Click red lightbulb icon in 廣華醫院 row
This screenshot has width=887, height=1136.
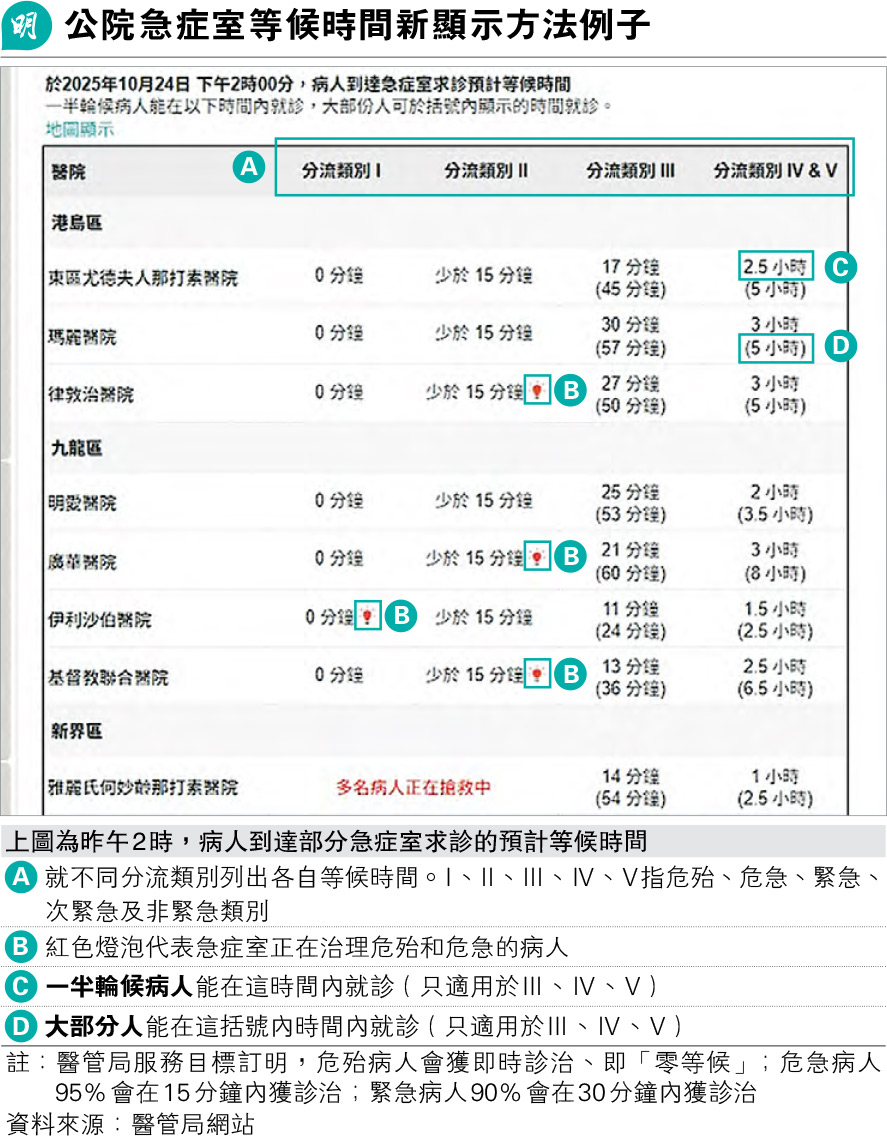pyautogui.click(x=537, y=556)
